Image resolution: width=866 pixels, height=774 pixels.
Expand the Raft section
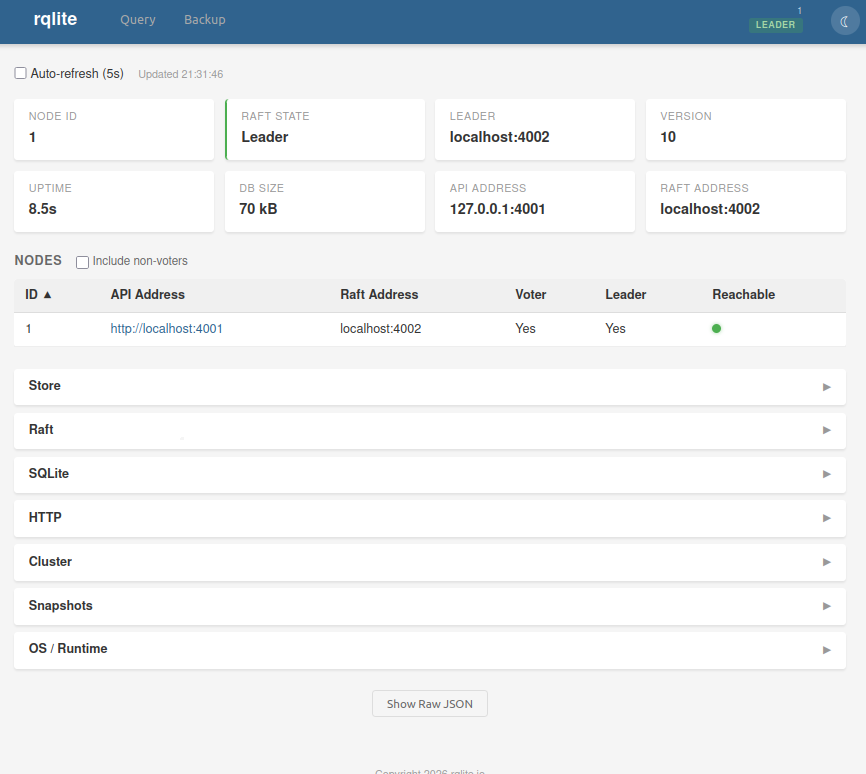tap(430, 430)
